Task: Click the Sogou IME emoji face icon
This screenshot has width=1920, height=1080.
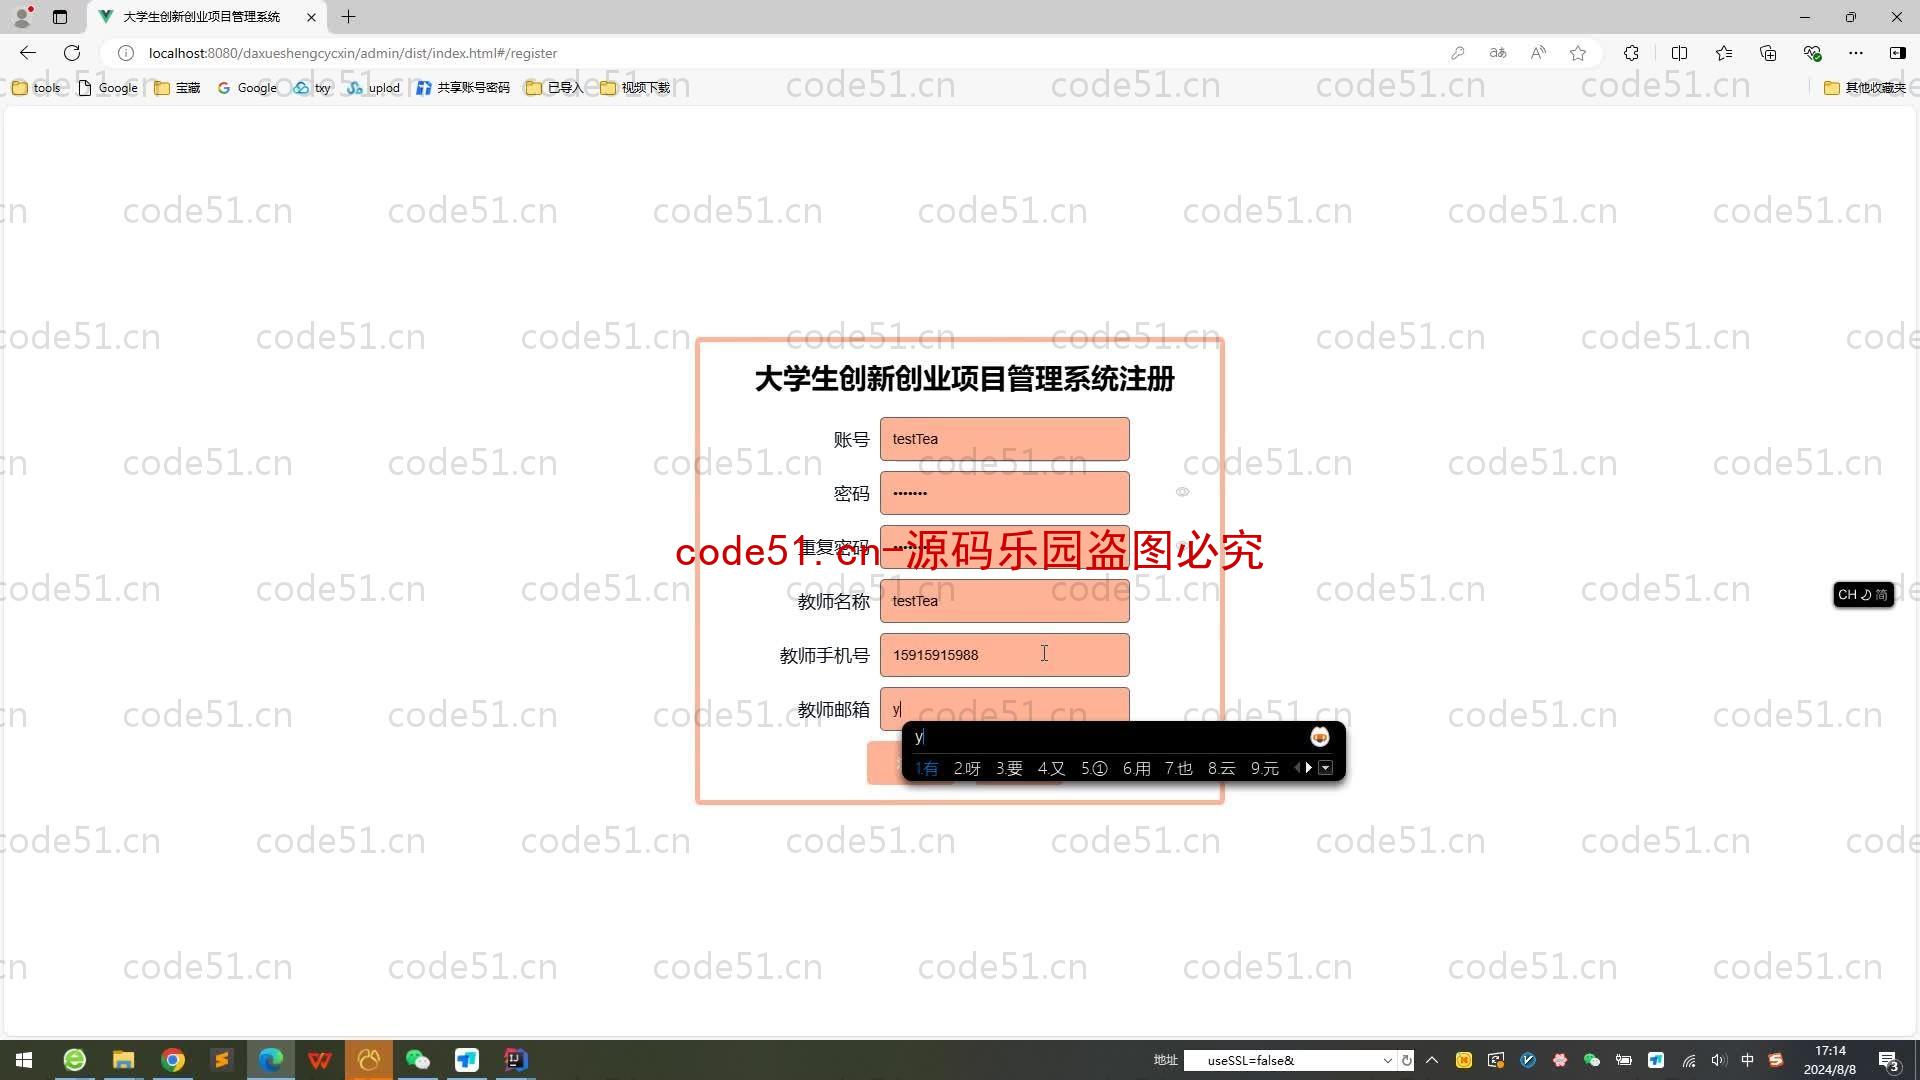Action: (1319, 737)
